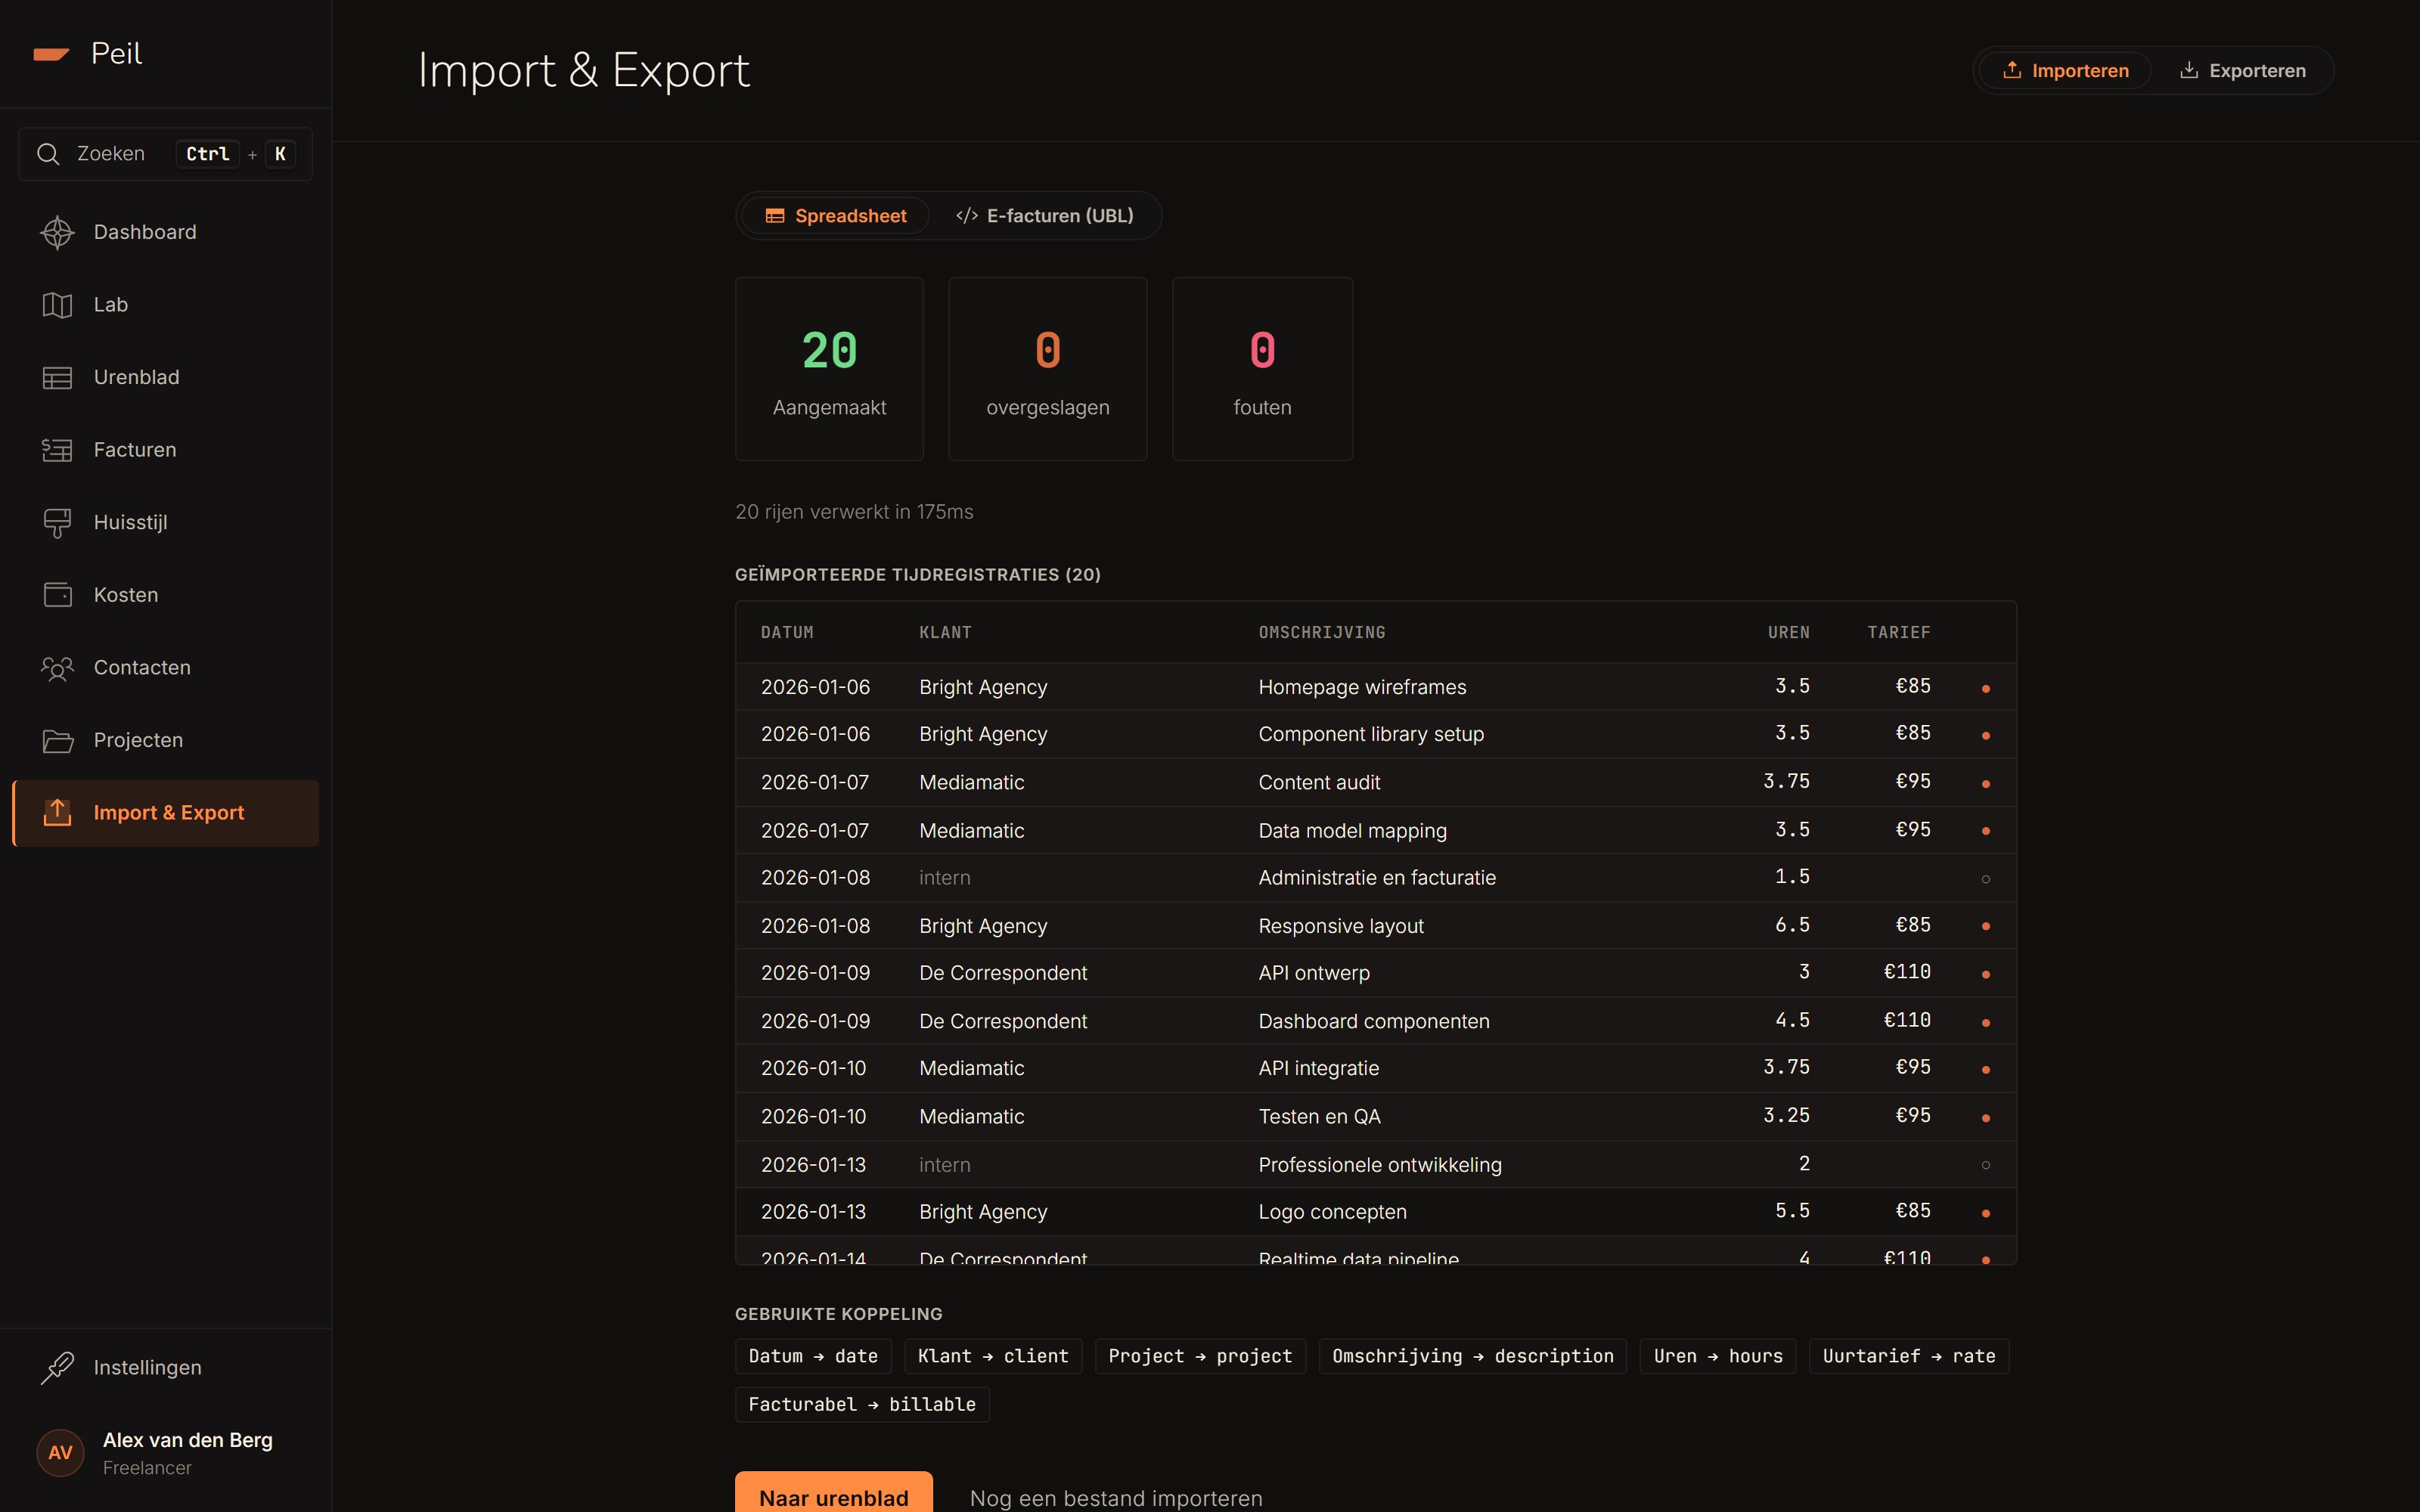2420x1512 pixels.
Task: Click the Import & Export upload icon
Action: (57, 813)
